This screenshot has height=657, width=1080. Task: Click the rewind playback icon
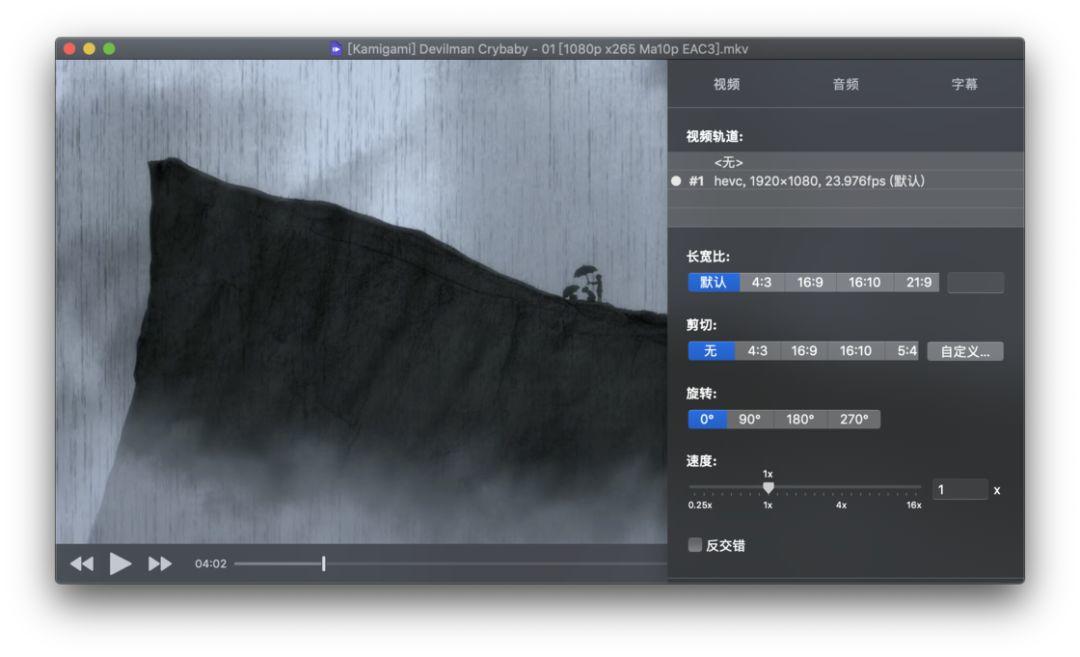tap(82, 564)
